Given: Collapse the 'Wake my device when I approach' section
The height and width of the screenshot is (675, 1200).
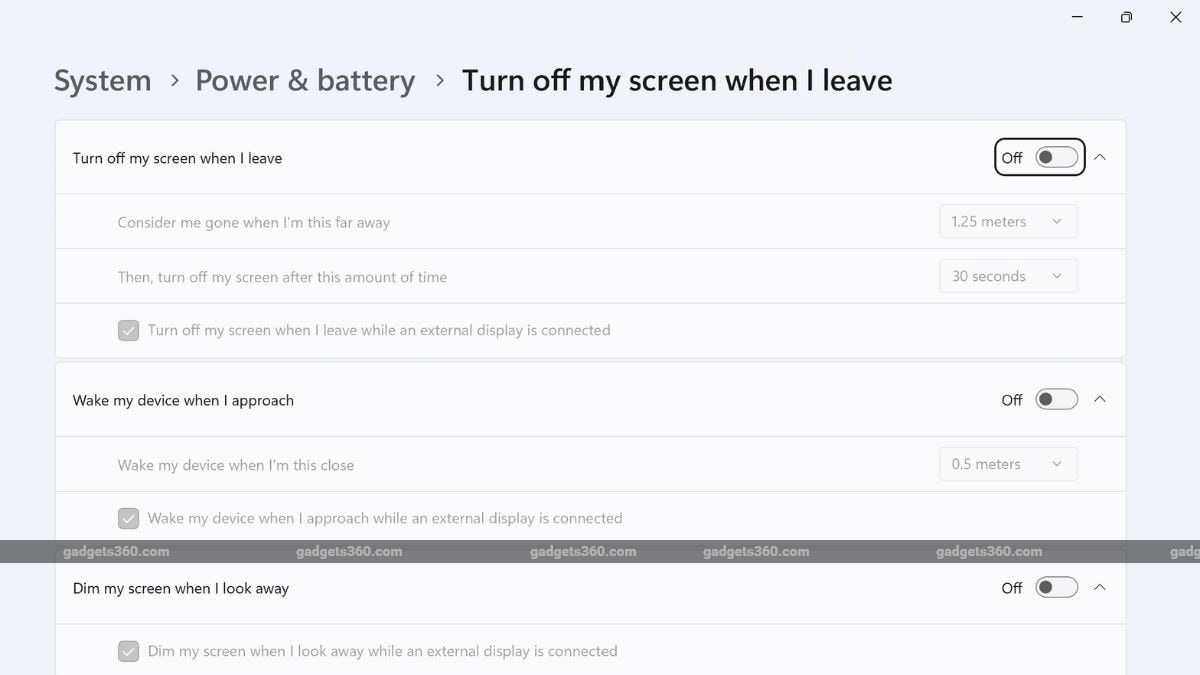Looking at the screenshot, I should [1100, 399].
